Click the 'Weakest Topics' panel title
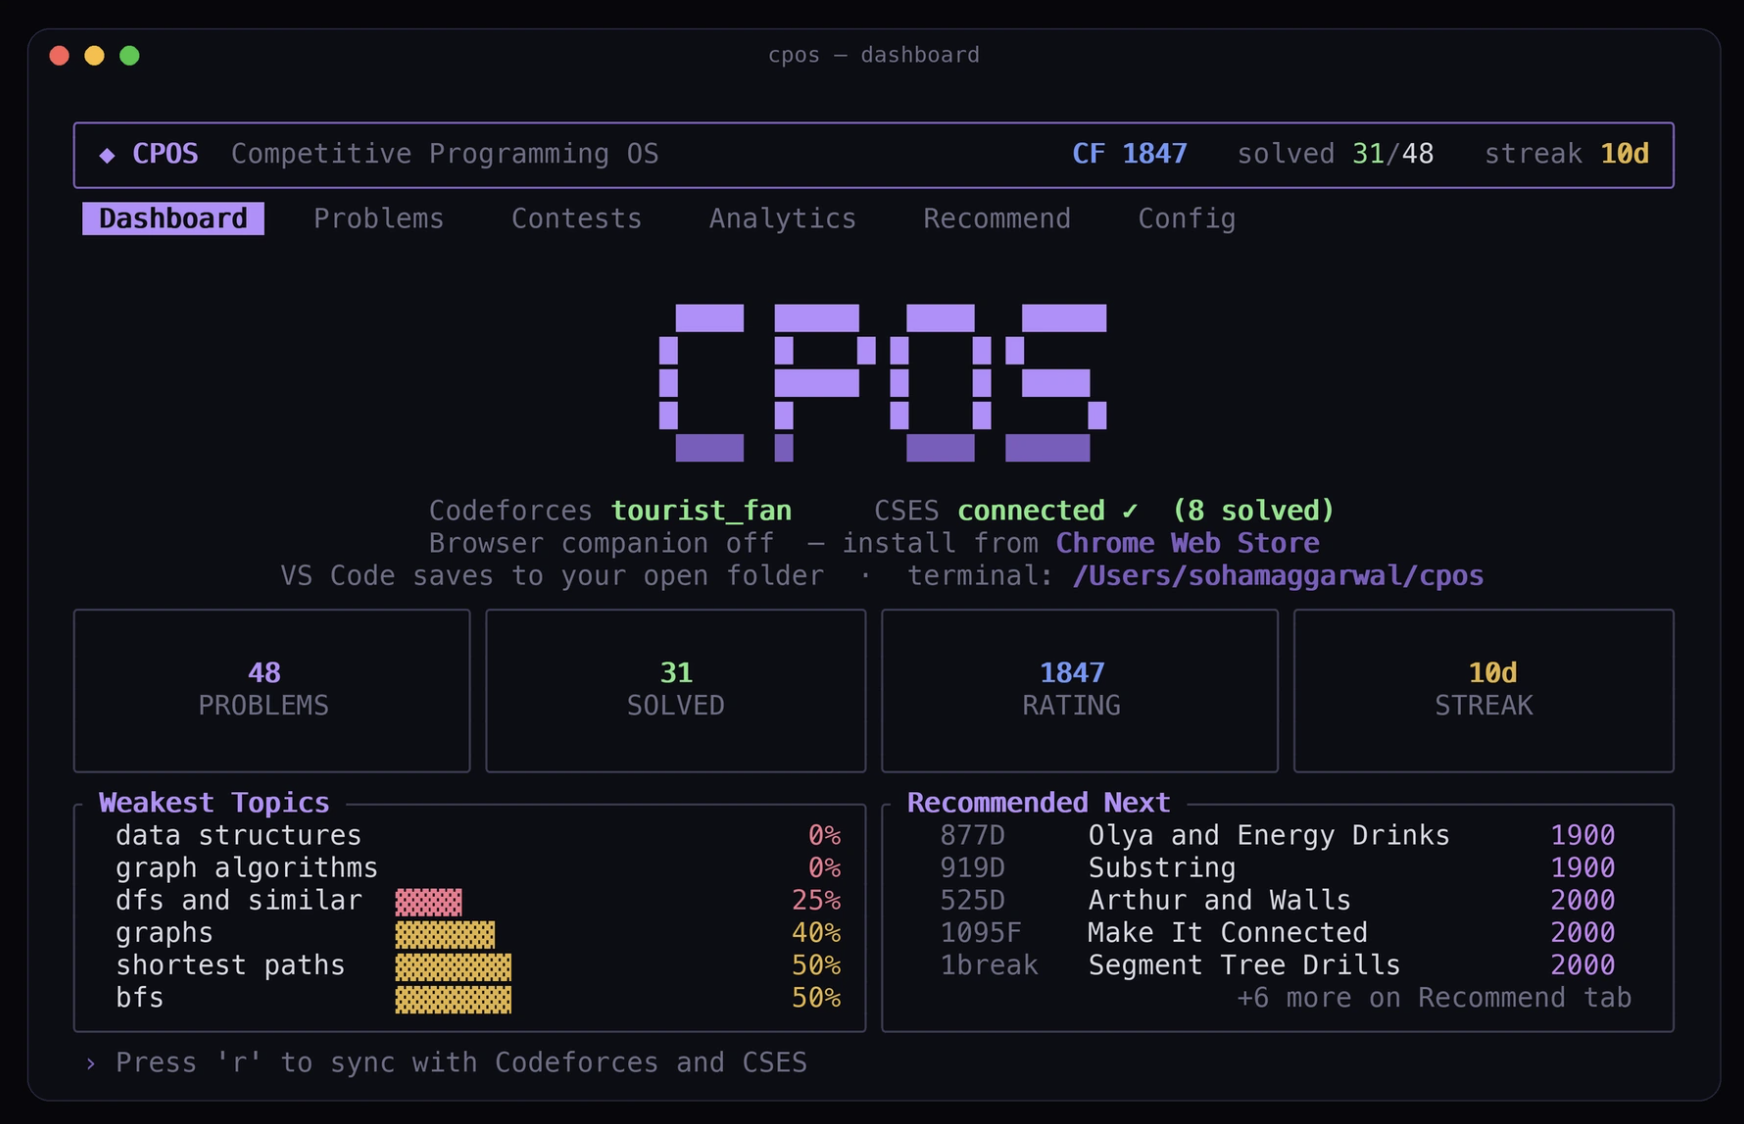Image resolution: width=1744 pixels, height=1124 pixels. click(x=214, y=803)
